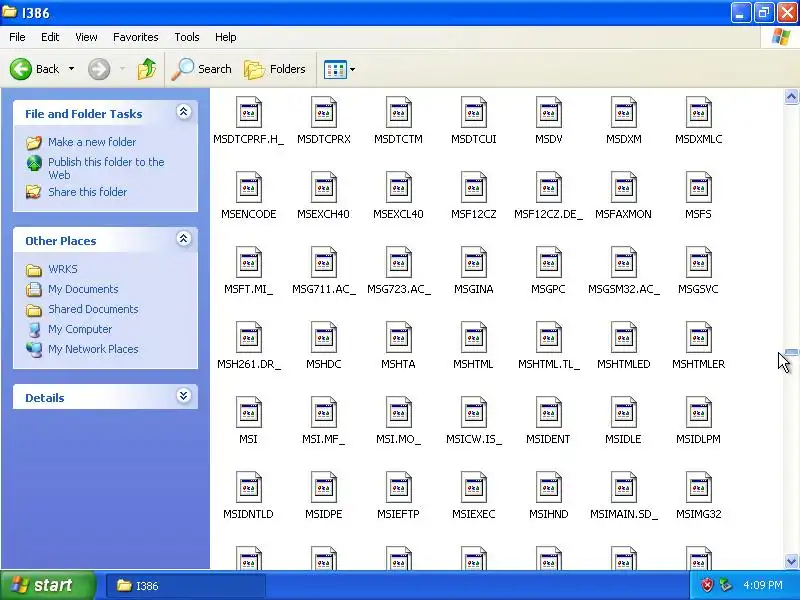Toggle the Folders tree pane

click(x=274, y=69)
